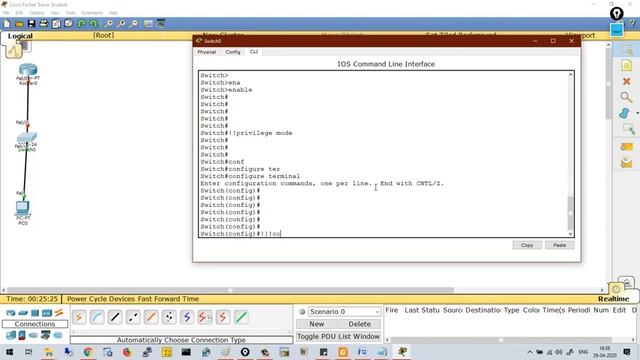Open File Explorer from the taskbar

click(x=49, y=352)
